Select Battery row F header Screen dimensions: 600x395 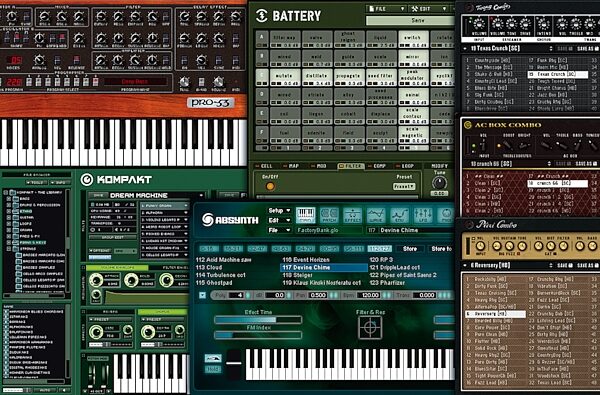tap(262, 135)
